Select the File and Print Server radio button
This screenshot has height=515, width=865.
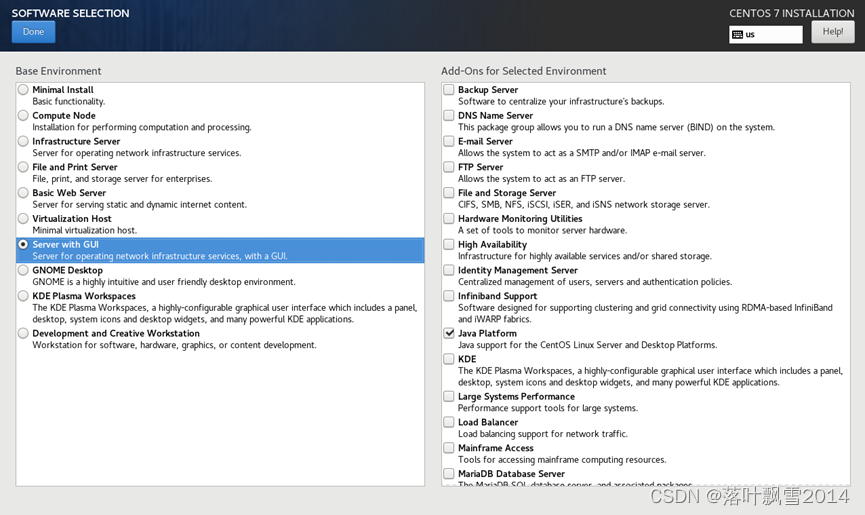23,167
